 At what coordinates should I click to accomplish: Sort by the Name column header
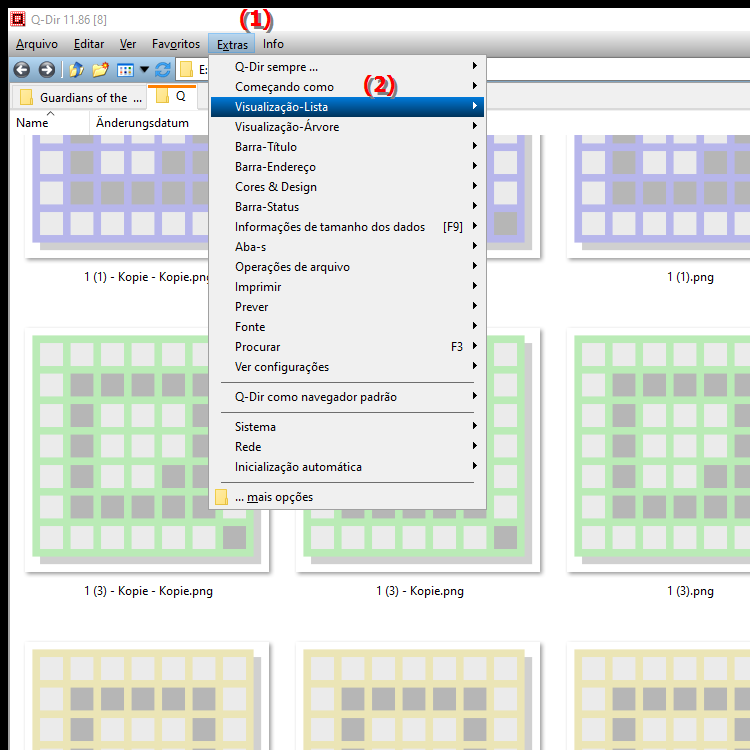click(33, 123)
